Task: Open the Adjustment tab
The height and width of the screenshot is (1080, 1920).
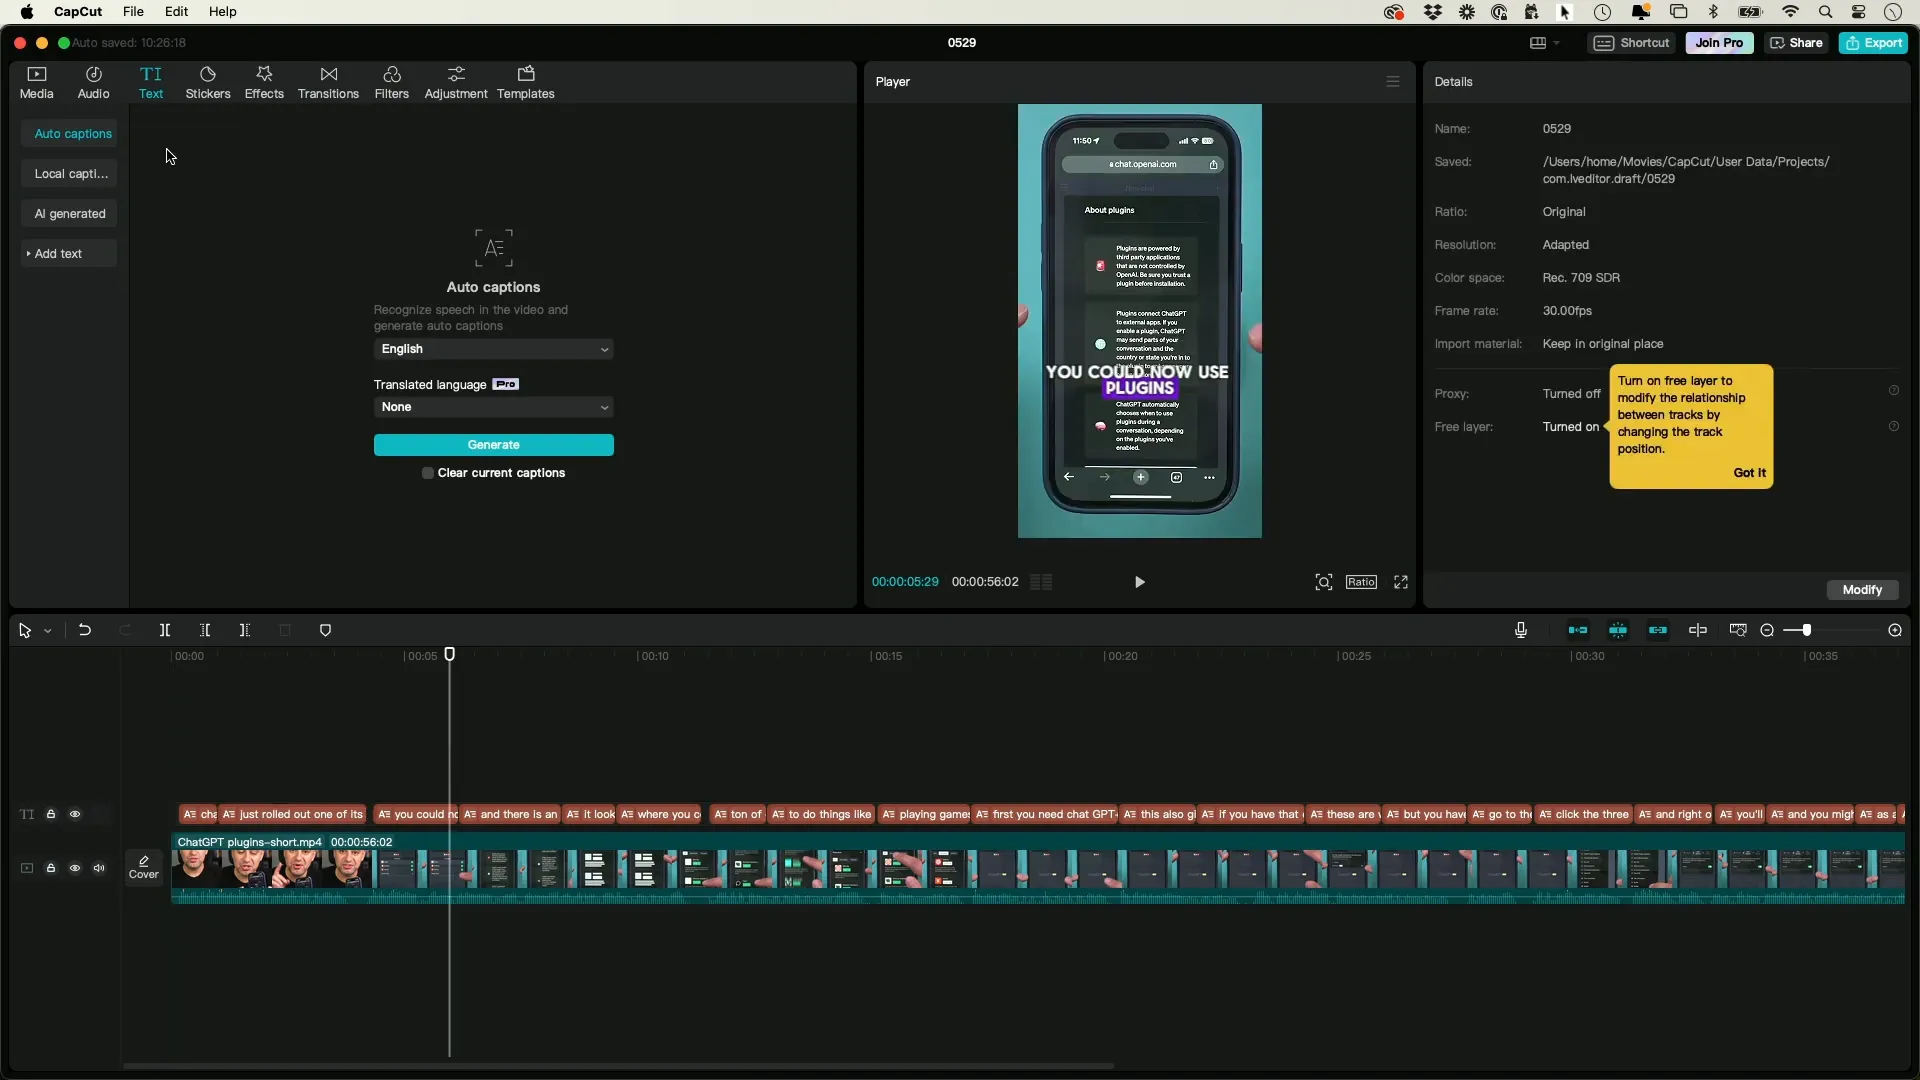Action: coord(456,83)
